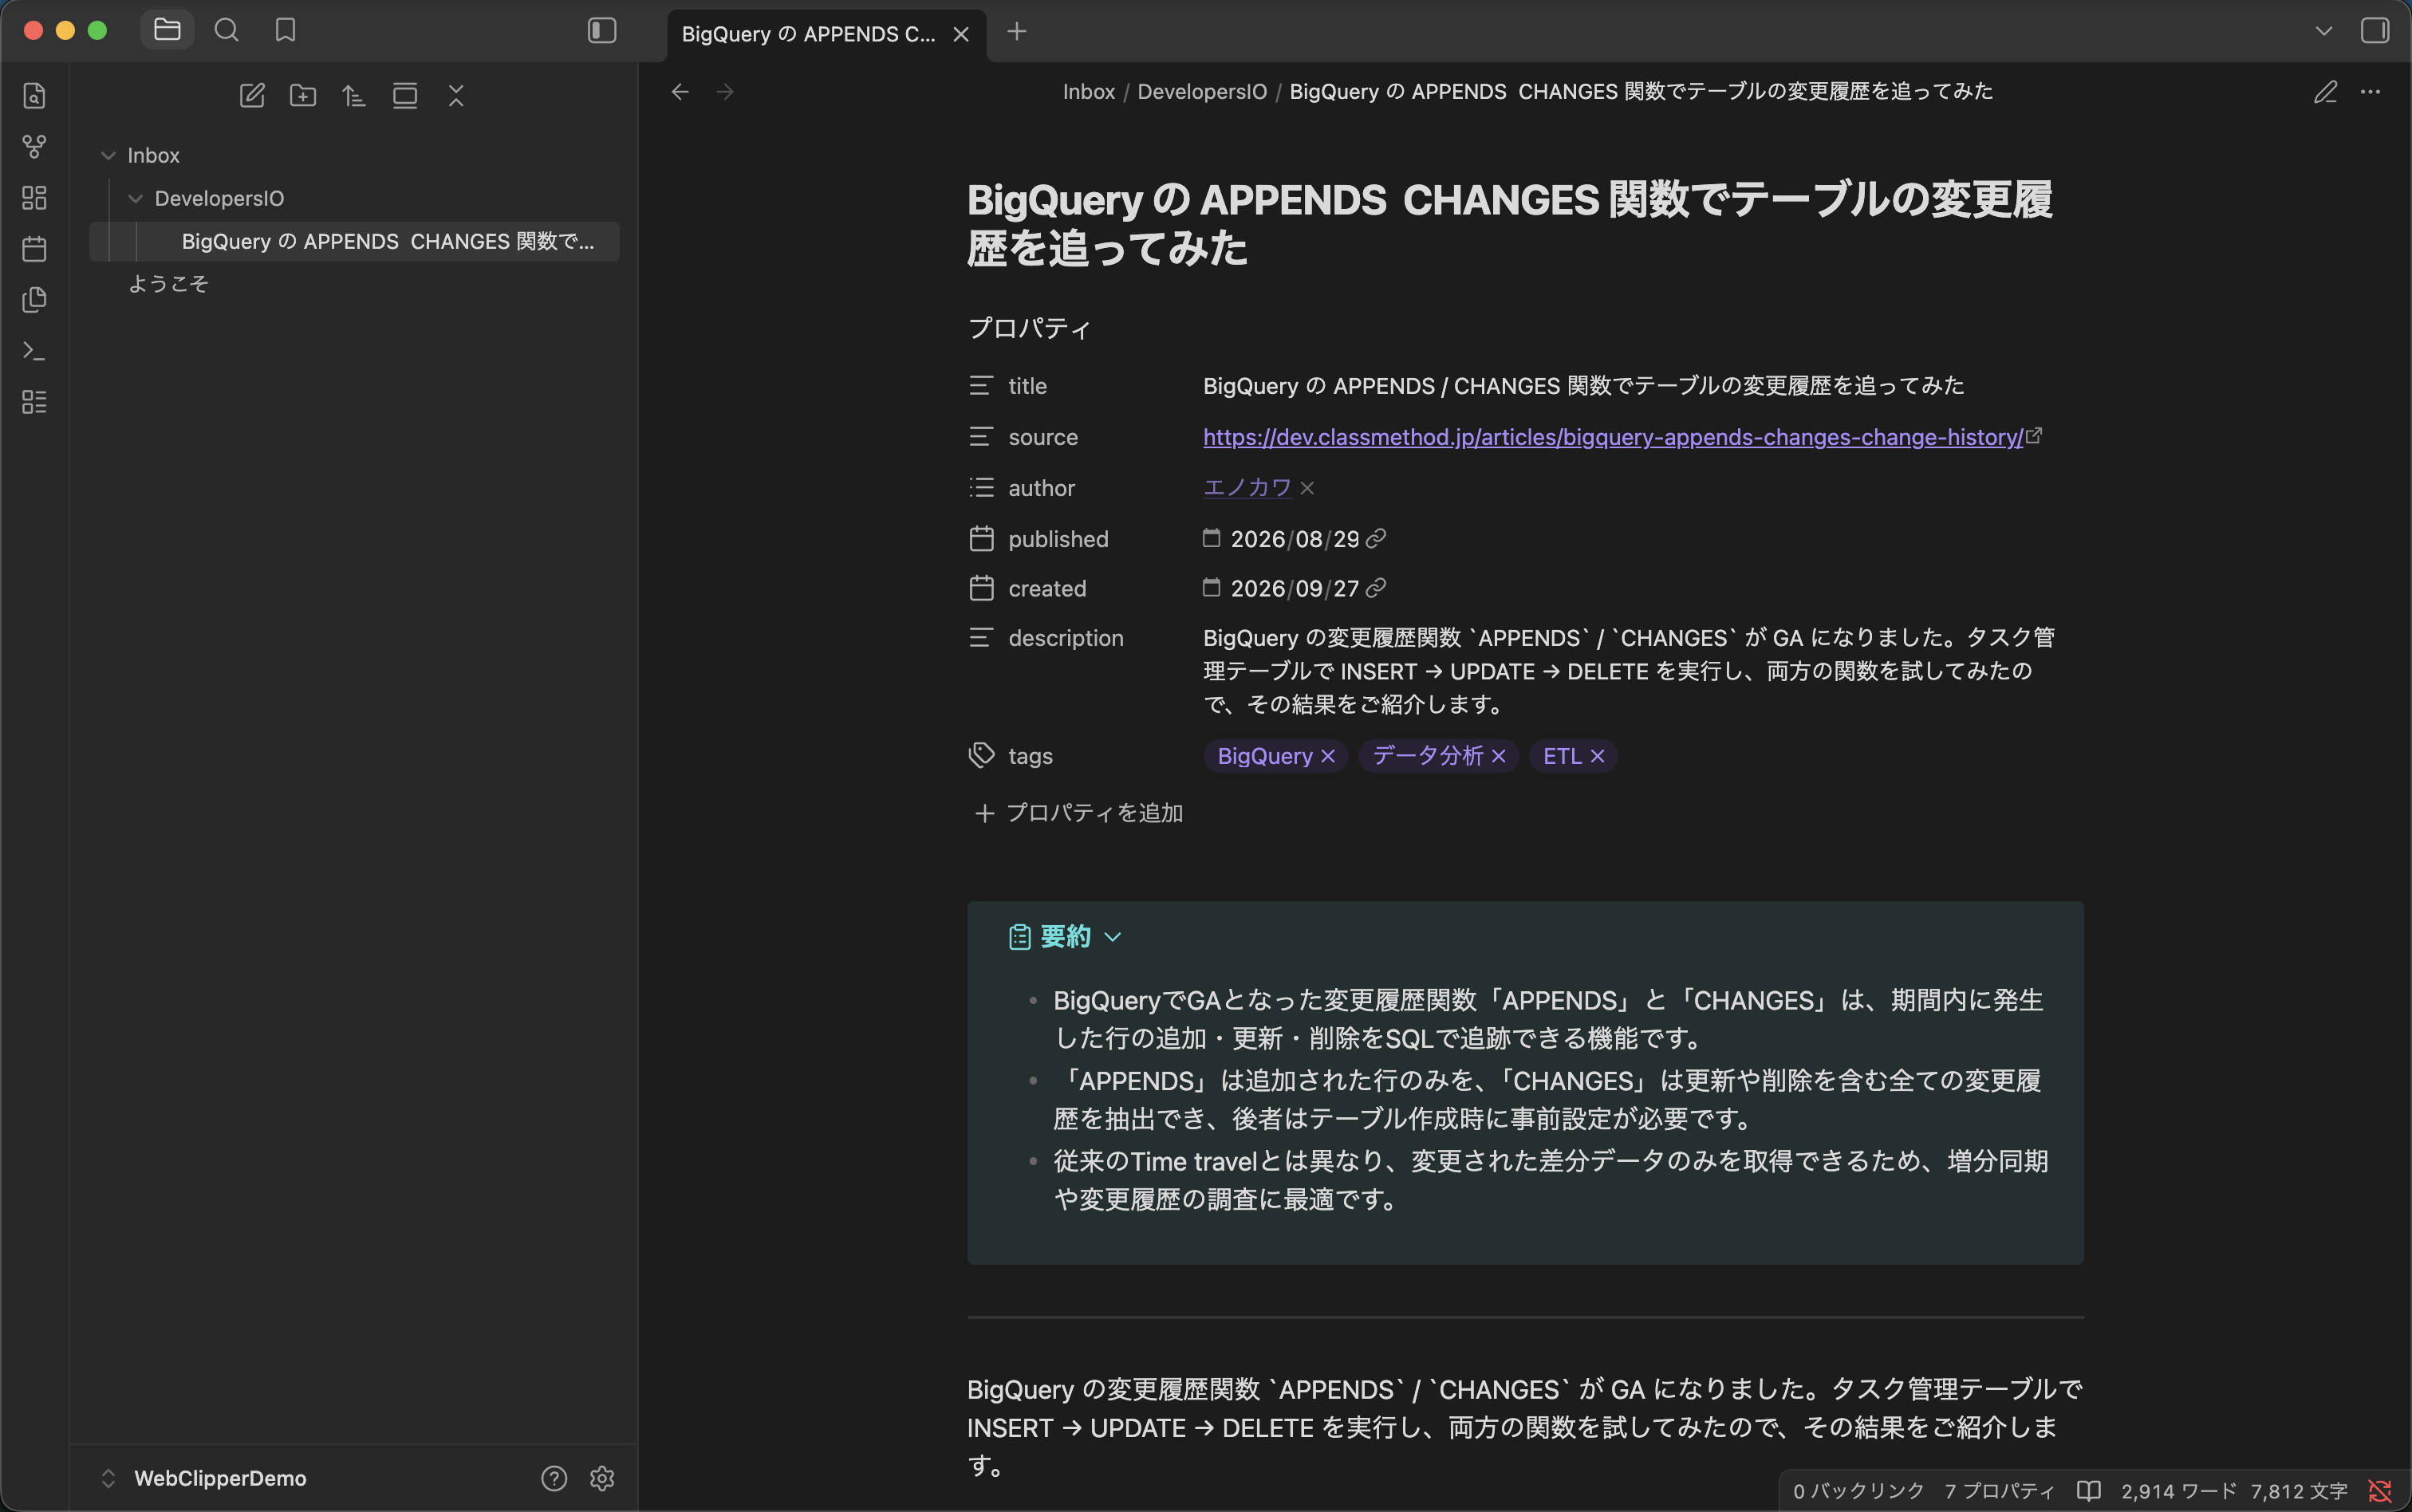Viewport: 2412px width, 1512px height.
Task: Open the bookmarks icon in the top bar
Action: click(x=286, y=30)
